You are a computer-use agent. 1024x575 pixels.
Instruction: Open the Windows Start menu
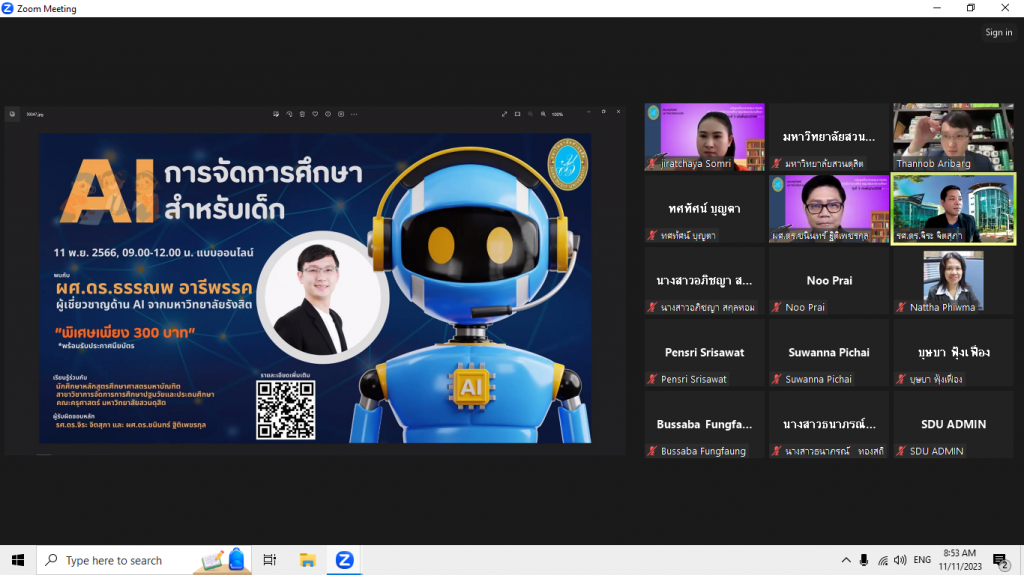click(x=17, y=560)
